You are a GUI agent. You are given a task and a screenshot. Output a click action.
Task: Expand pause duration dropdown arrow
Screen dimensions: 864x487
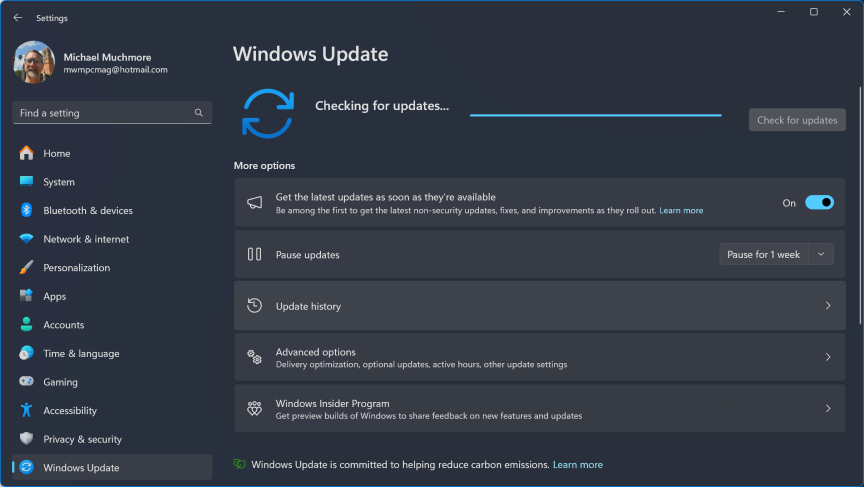821,255
